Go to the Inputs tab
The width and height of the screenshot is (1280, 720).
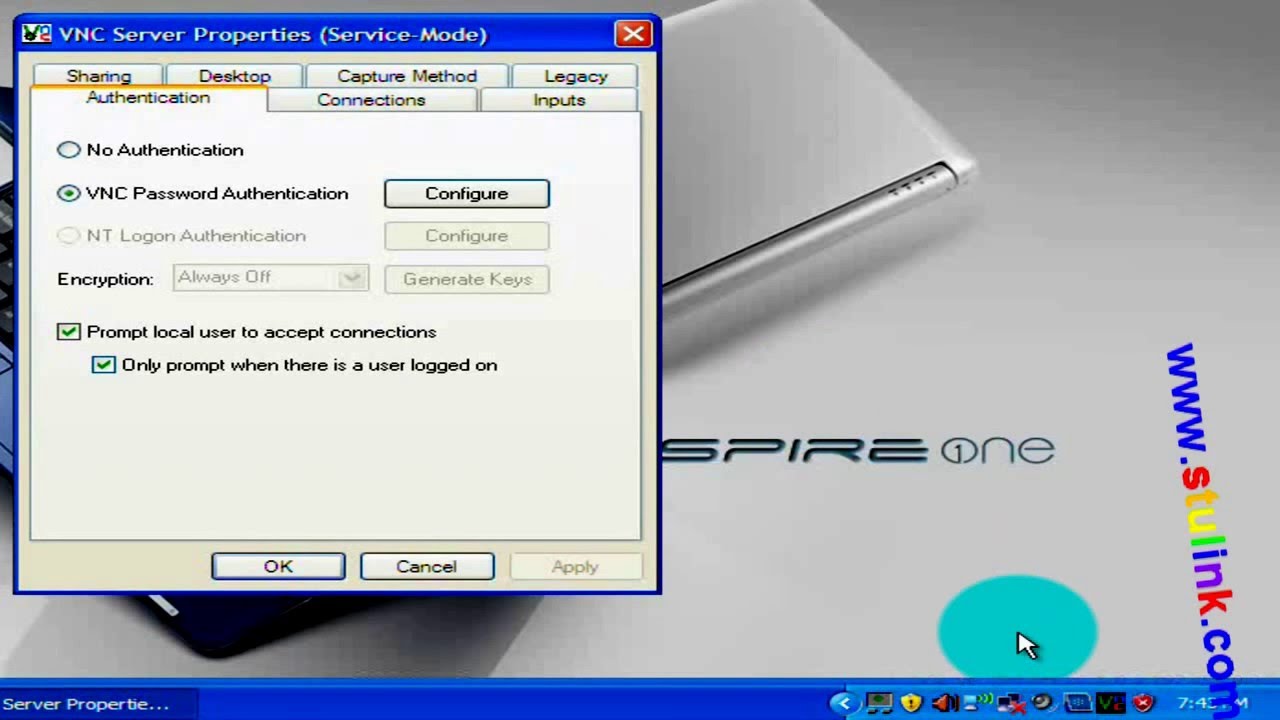pos(559,100)
